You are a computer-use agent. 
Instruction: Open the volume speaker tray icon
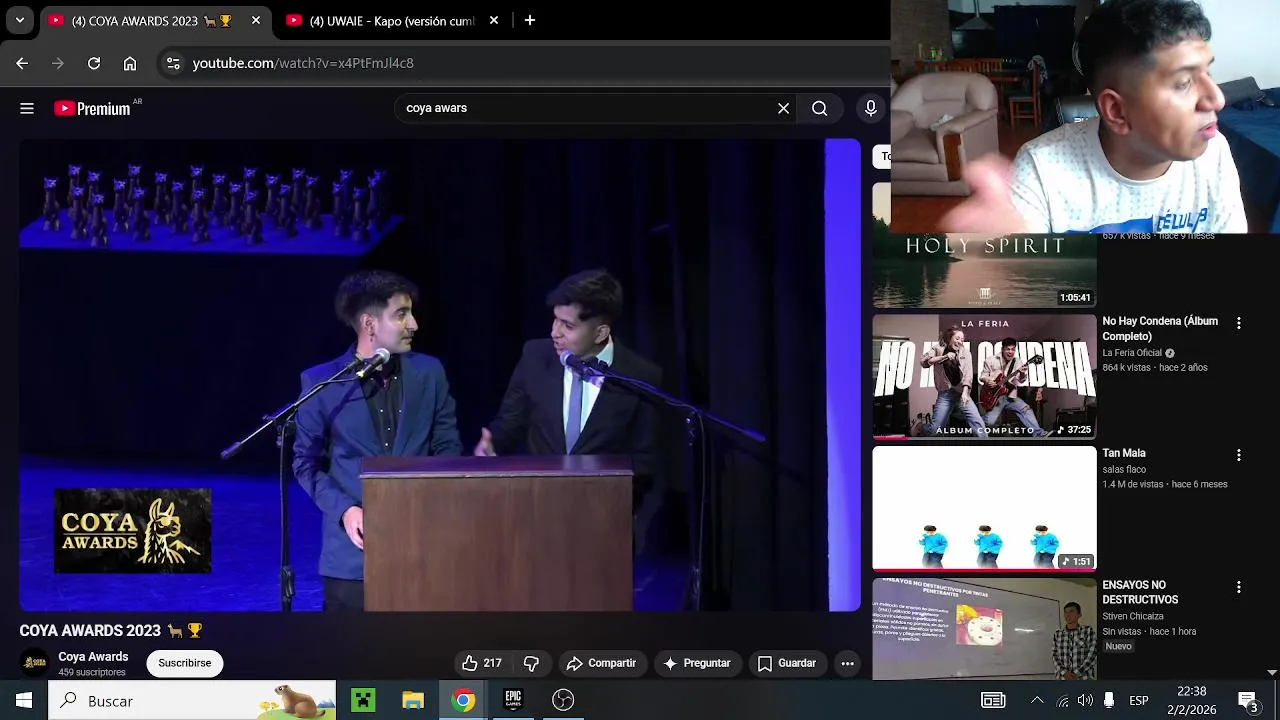click(x=1085, y=700)
